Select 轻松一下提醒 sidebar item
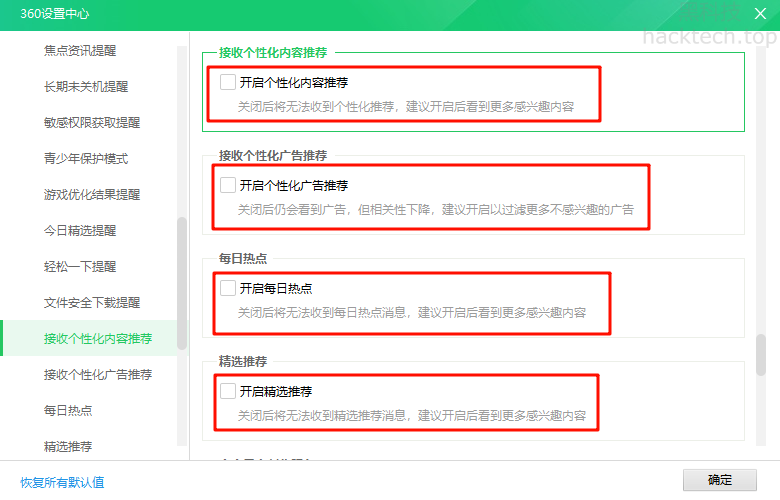Image resolution: width=780 pixels, height=500 pixels. [80, 267]
